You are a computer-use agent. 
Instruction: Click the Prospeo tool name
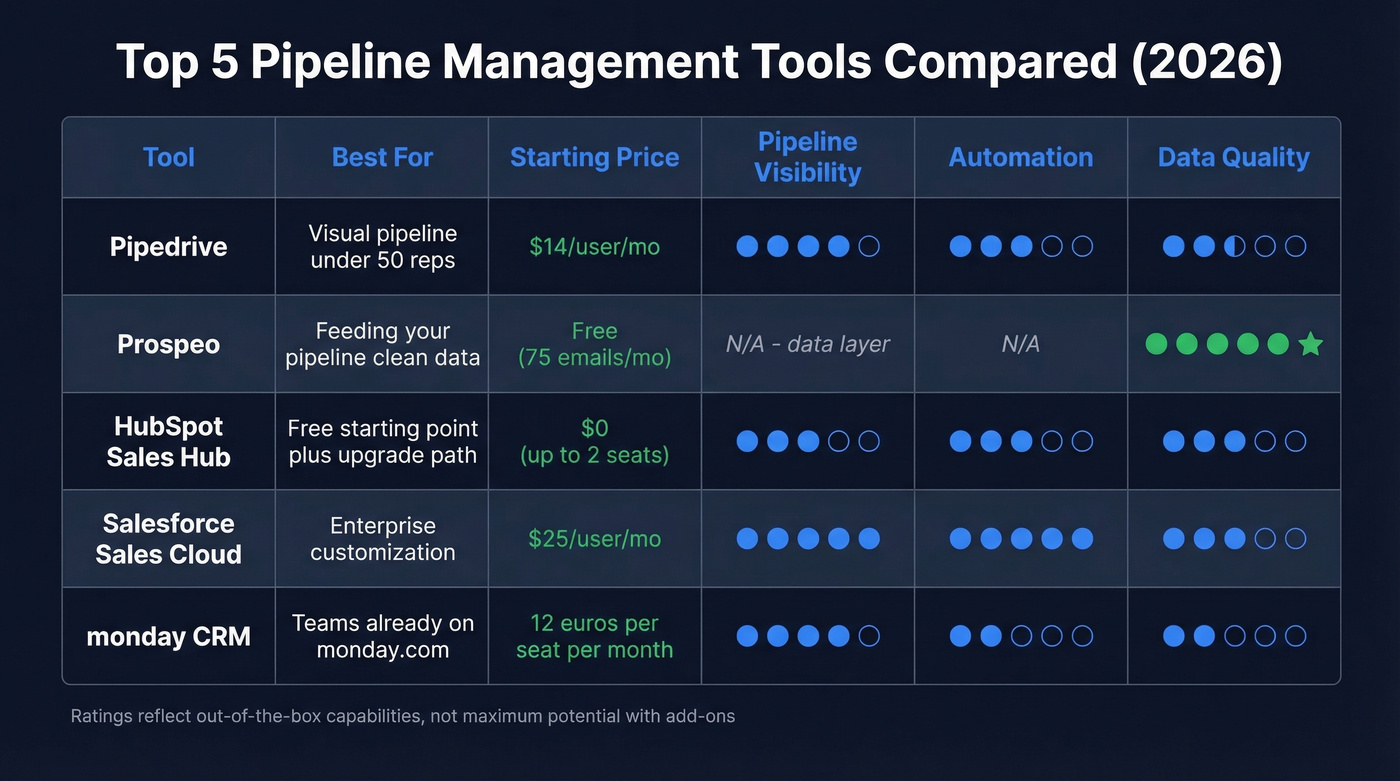pos(168,343)
